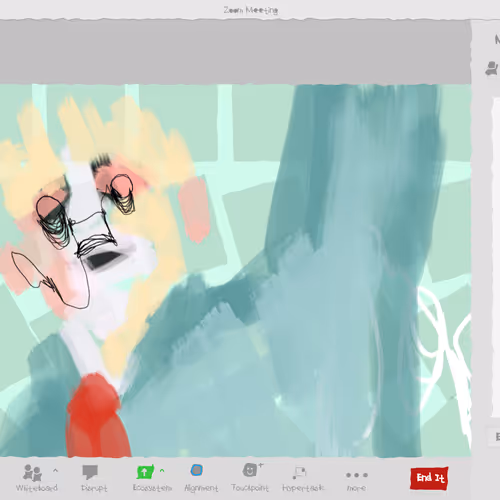
Task: Select the blue Alignment icon
Action: tap(197, 470)
